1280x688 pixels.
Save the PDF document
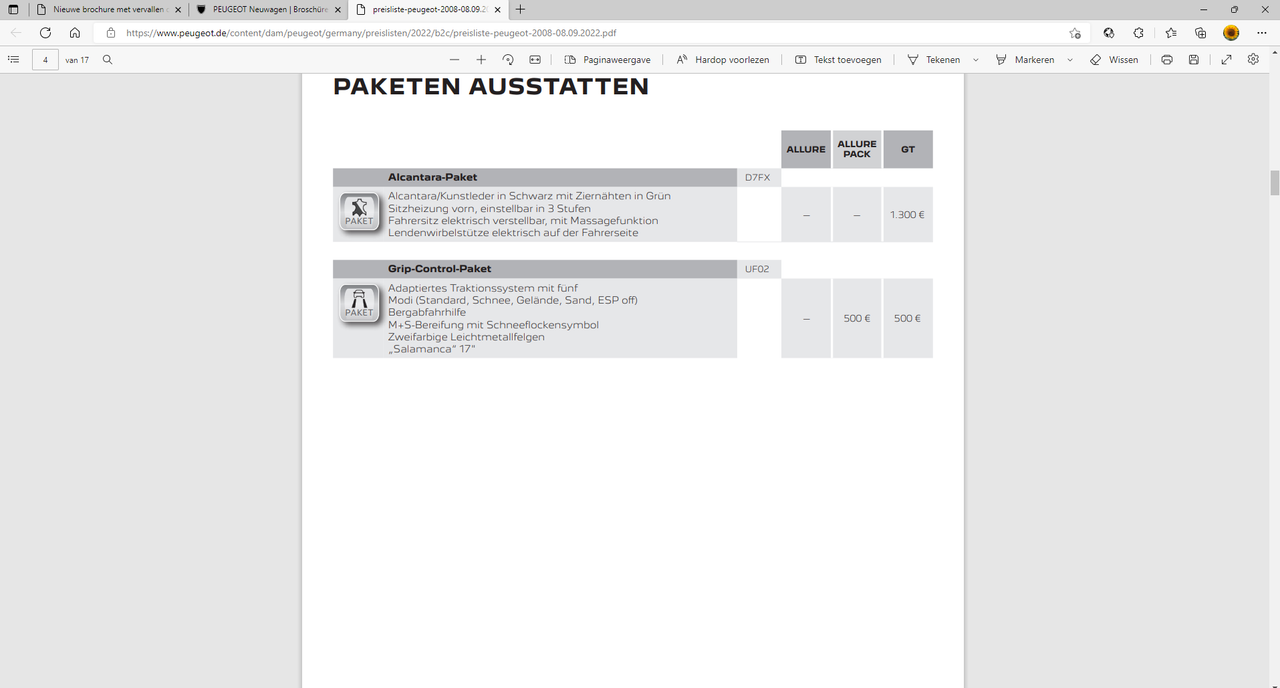click(1194, 60)
